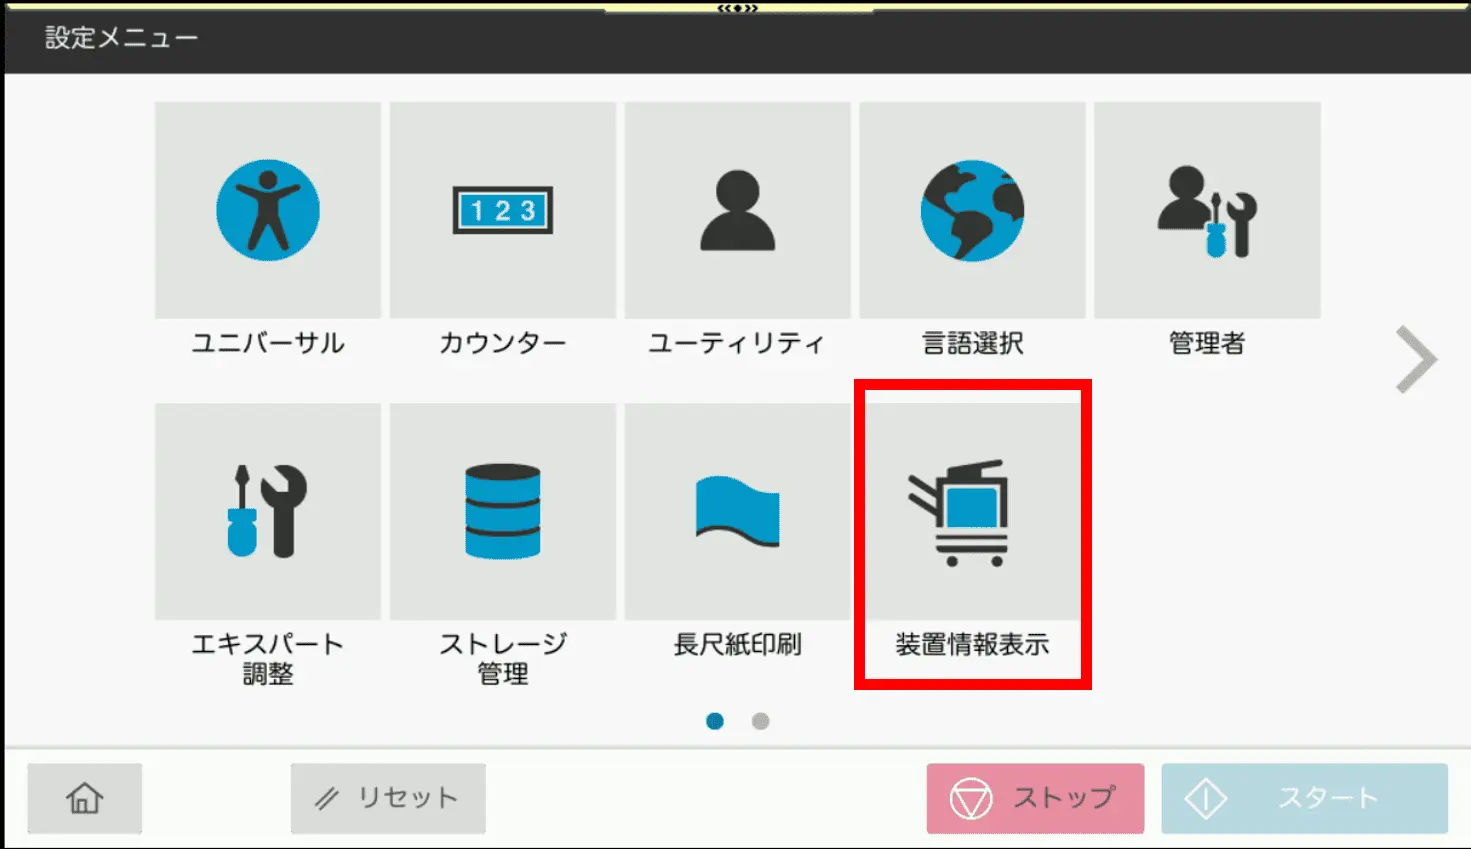Switch to second page via gray dot

pos(761,721)
